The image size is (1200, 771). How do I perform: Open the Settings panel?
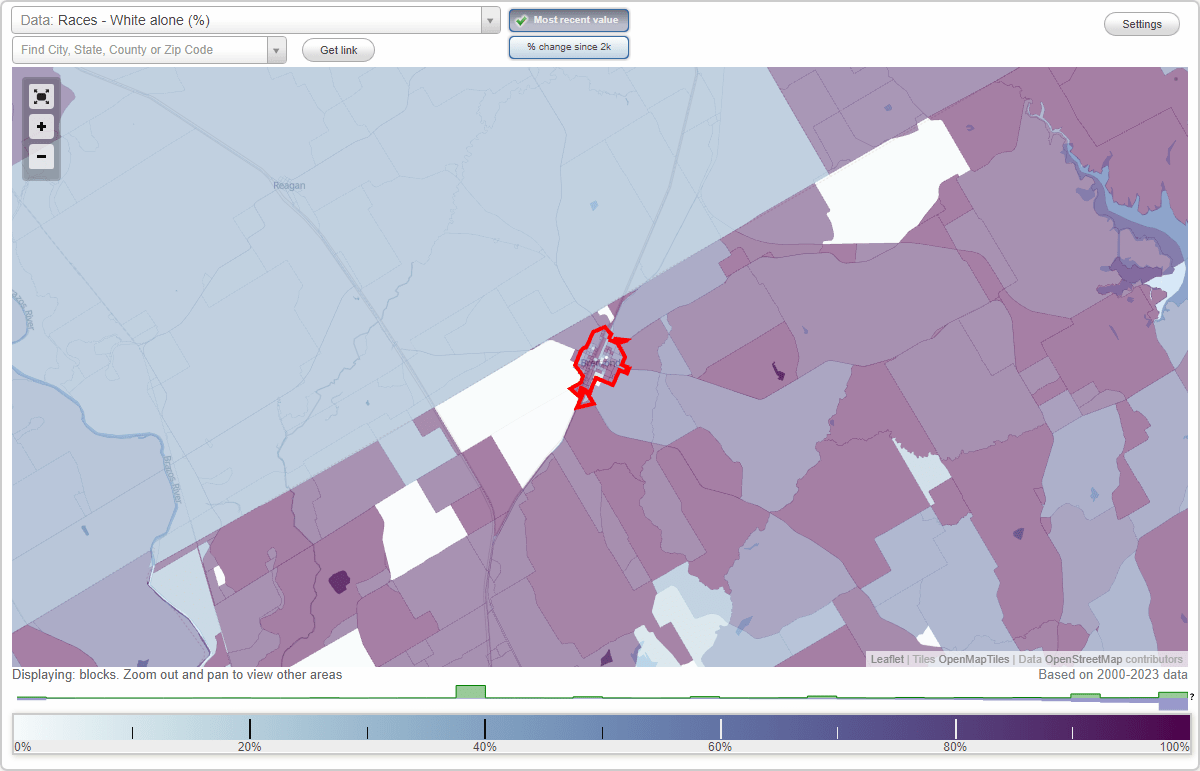click(1141, 23)
